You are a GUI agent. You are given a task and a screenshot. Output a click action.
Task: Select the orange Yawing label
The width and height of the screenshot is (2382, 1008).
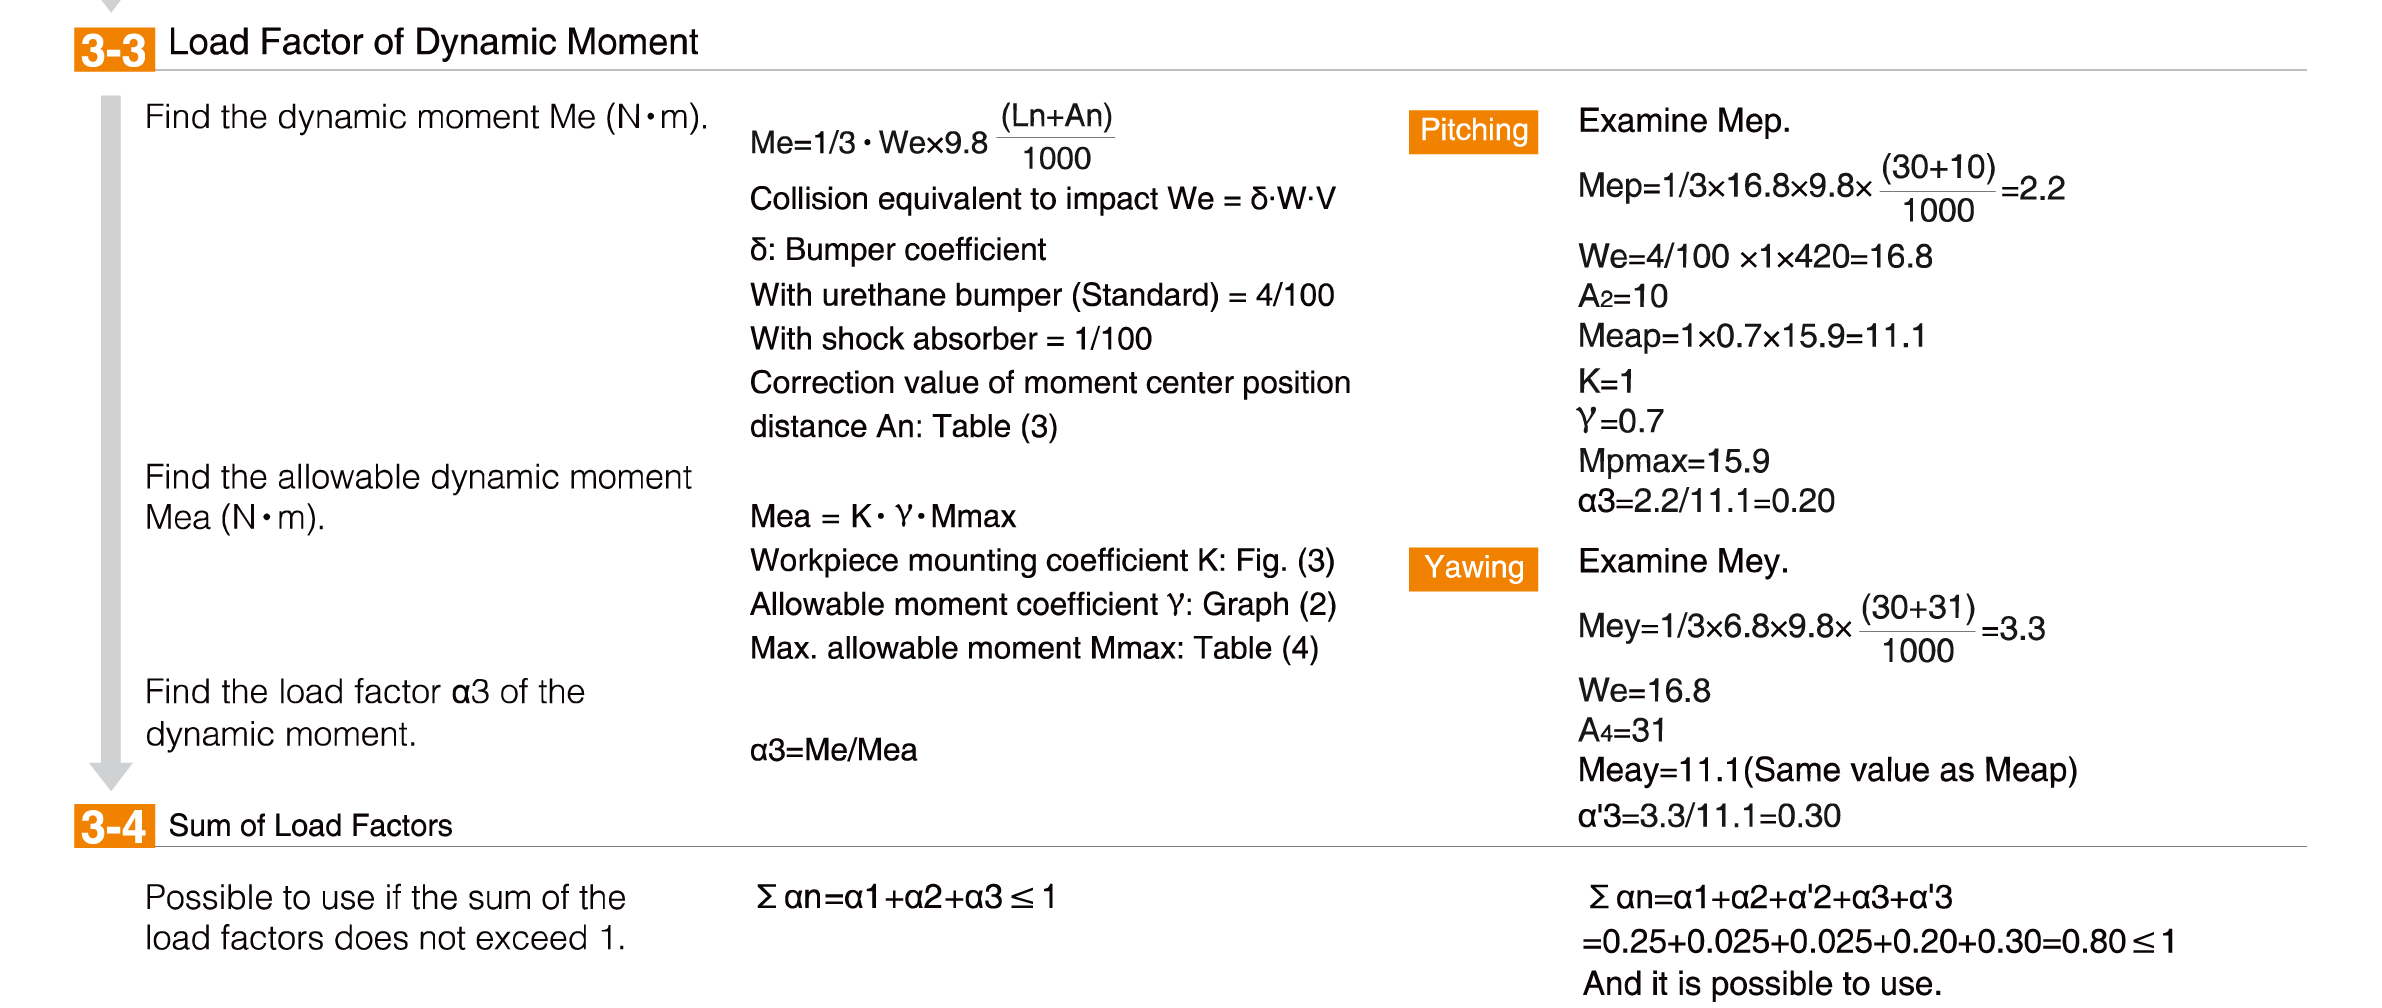point(1473,569)
